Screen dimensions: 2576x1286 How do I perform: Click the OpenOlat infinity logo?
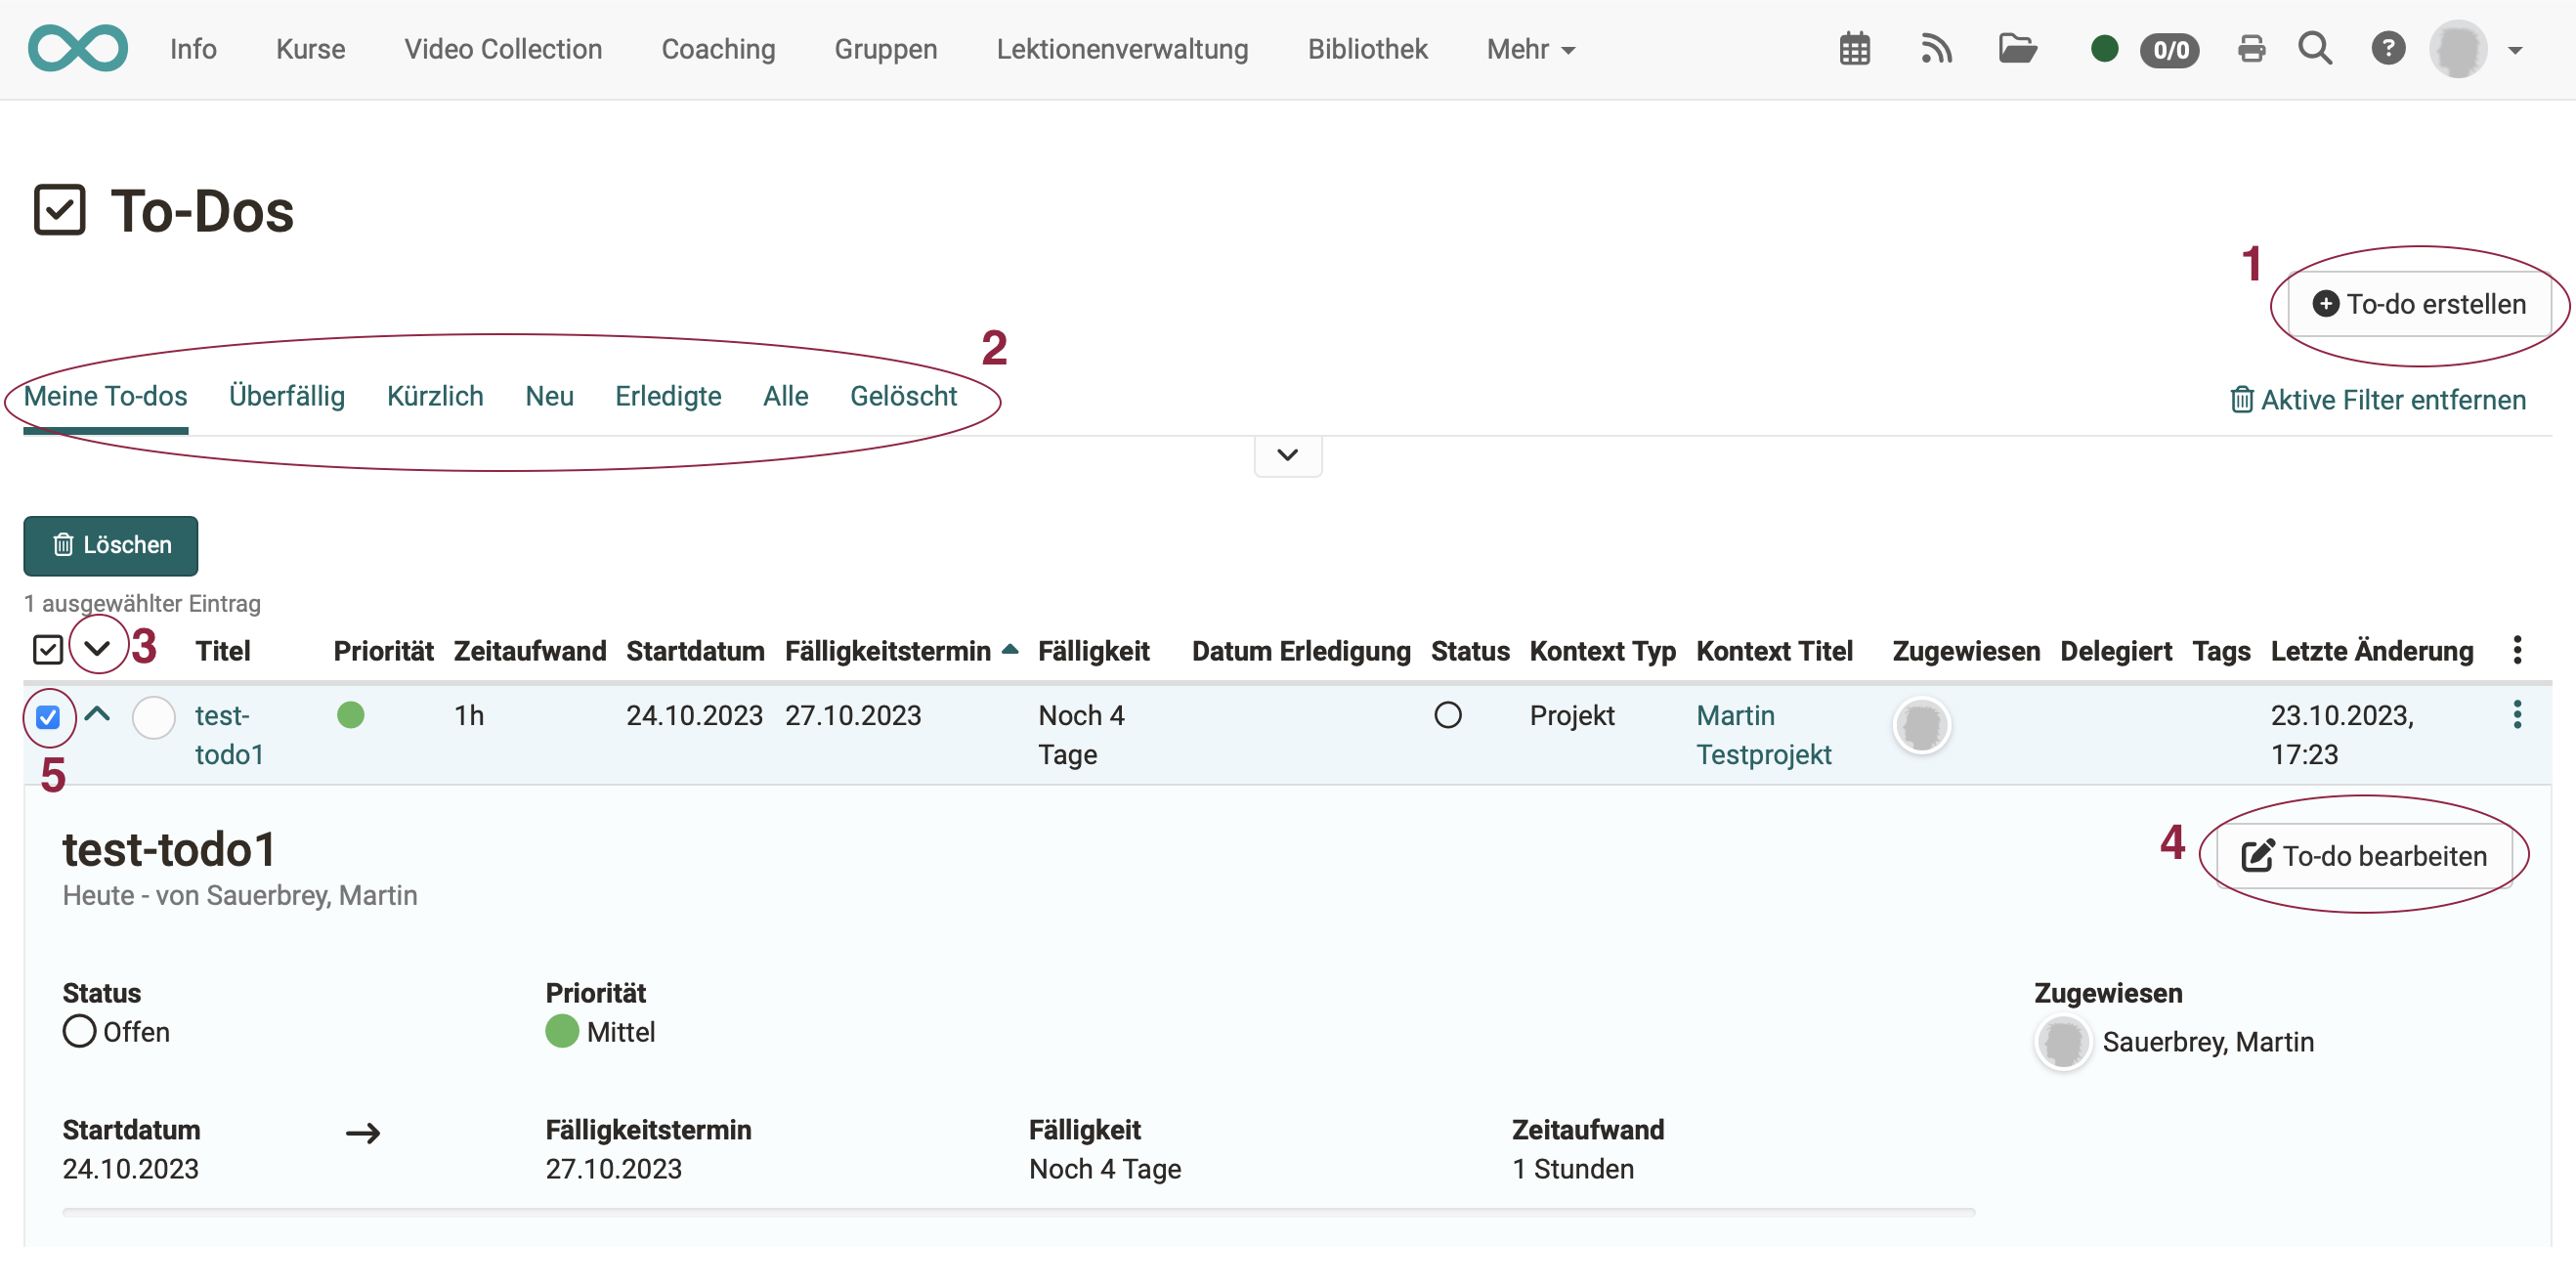point(78,47)
